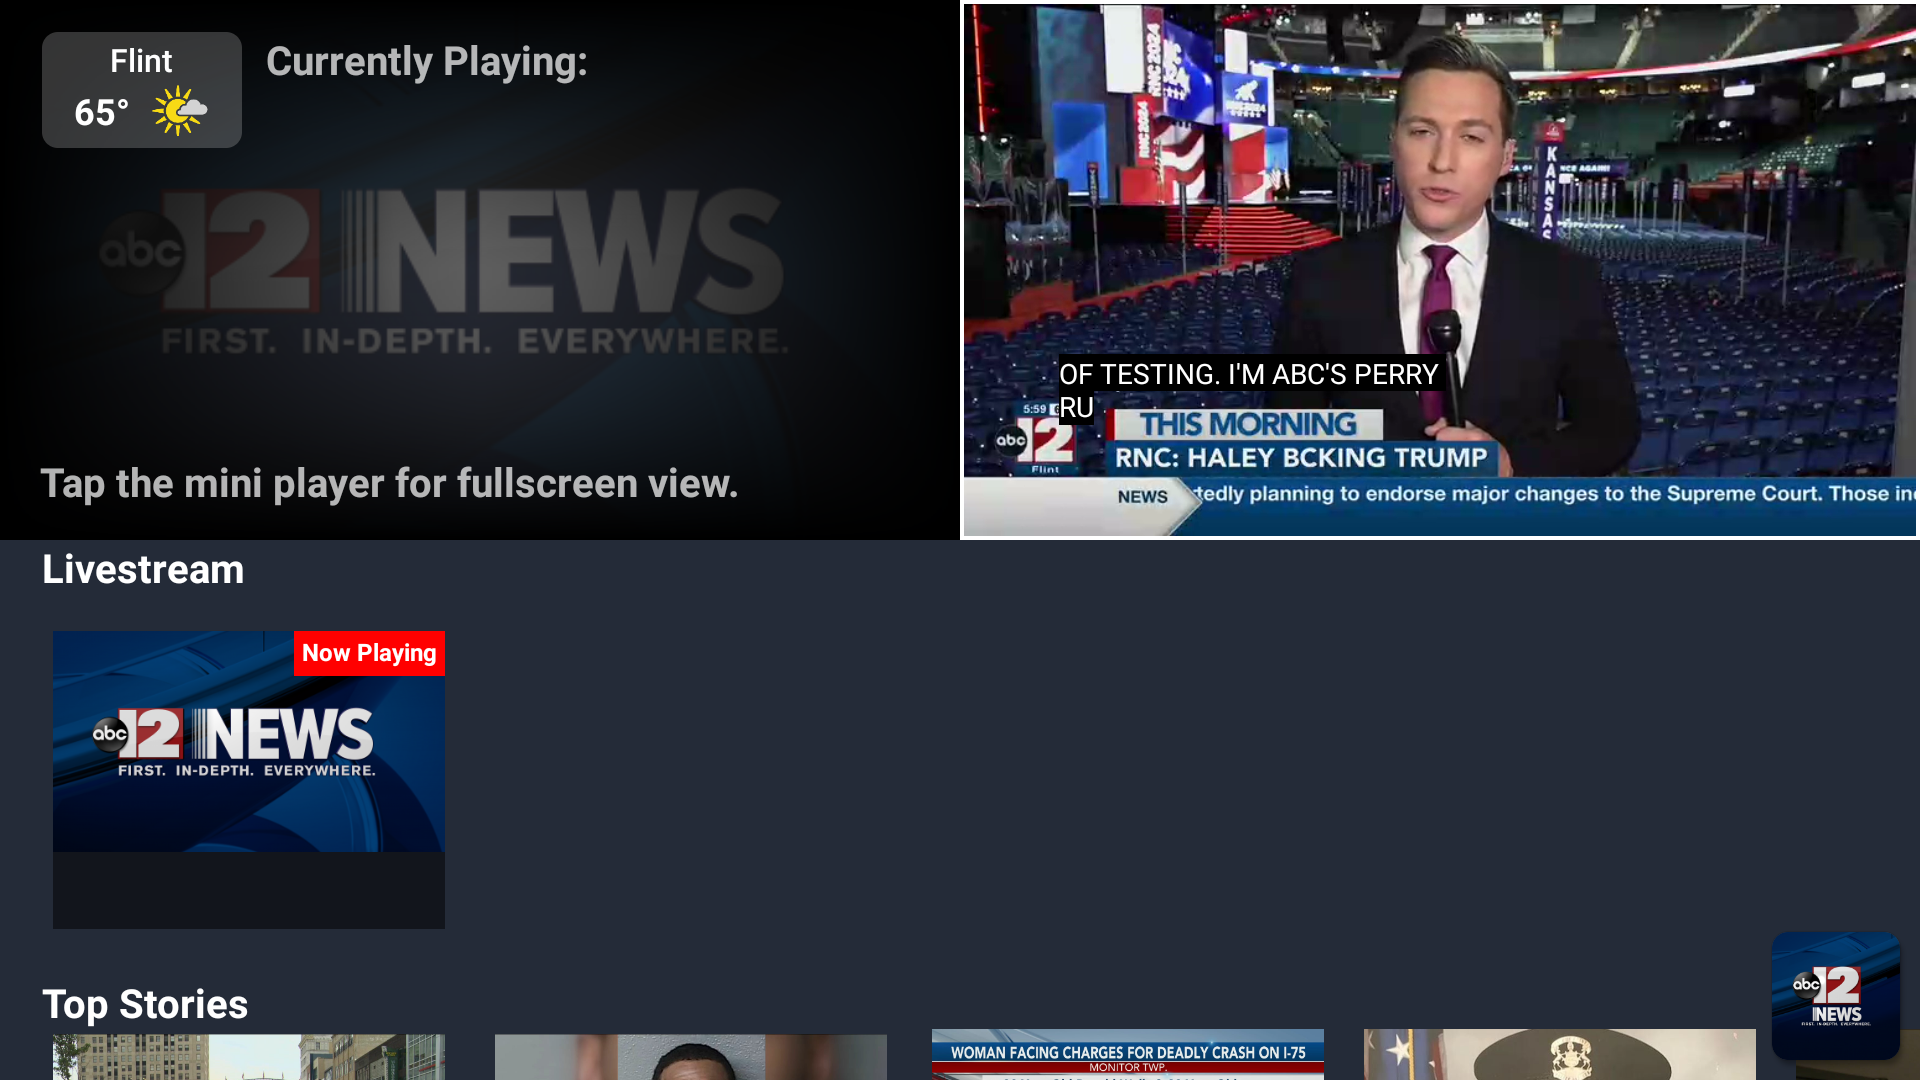Click the THIS MORNING lower-third graphic
1920x1080 pixels.
[1248, 424]
